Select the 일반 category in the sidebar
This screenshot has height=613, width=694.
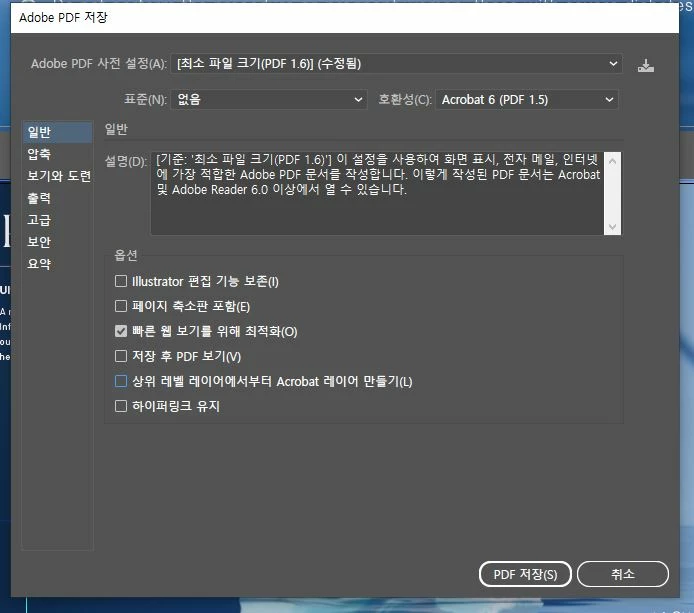(x=58, y=132)
